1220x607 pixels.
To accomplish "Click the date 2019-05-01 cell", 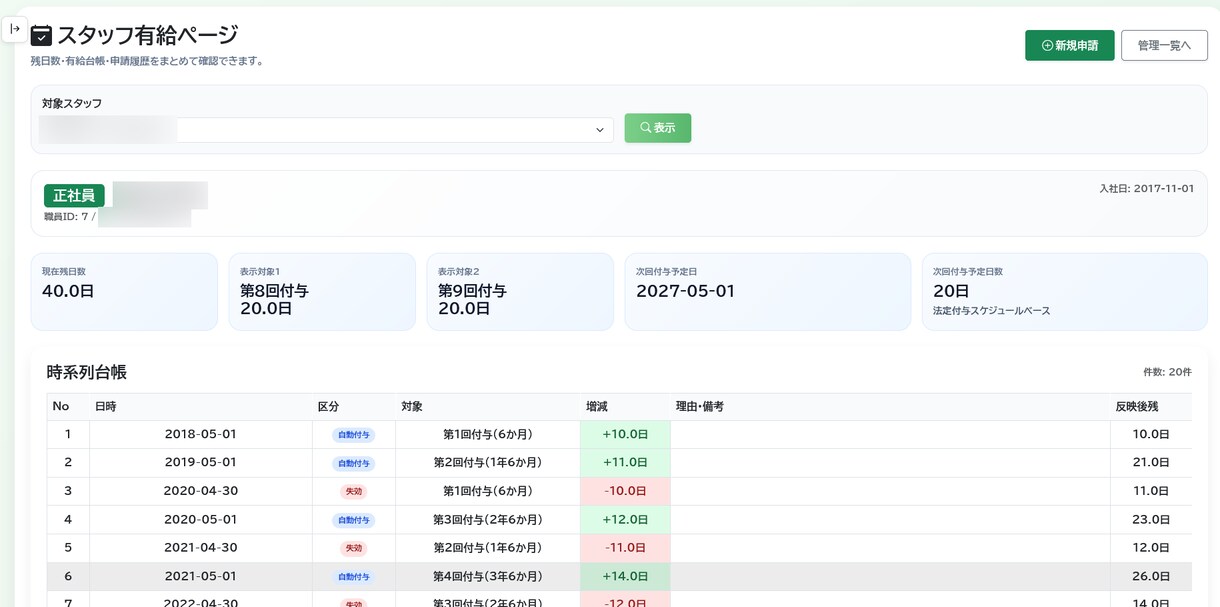I will (x=201, y=462).
